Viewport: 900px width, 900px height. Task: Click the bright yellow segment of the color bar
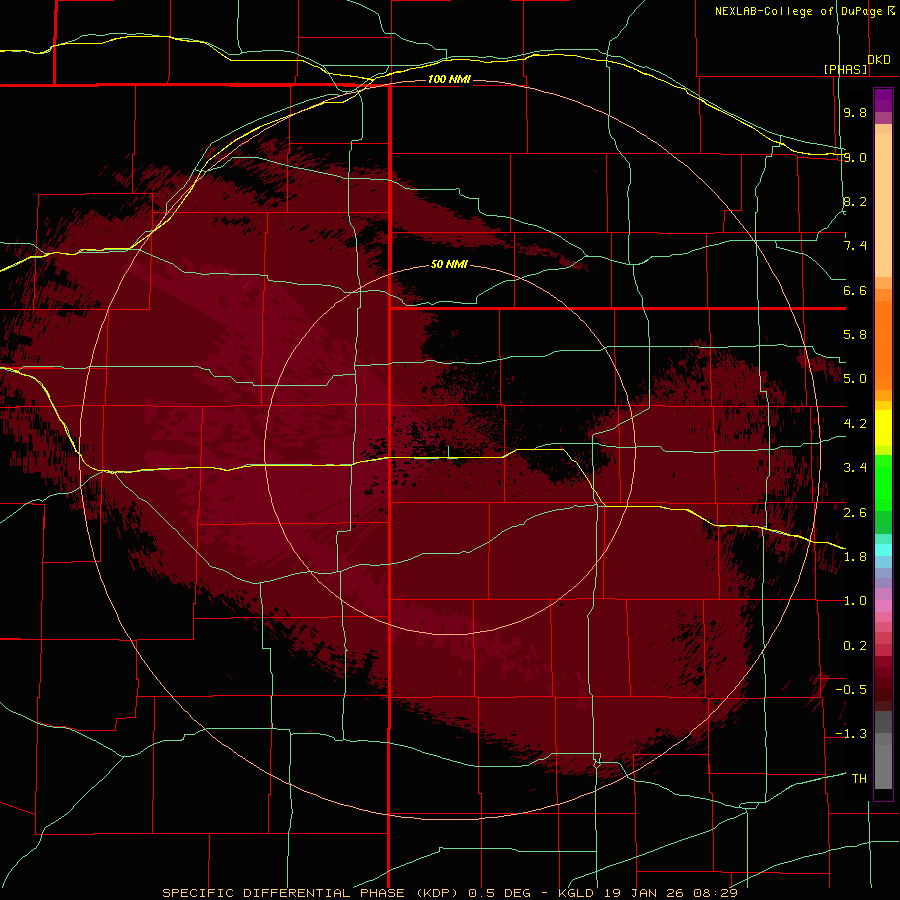(x=883, y=428)
